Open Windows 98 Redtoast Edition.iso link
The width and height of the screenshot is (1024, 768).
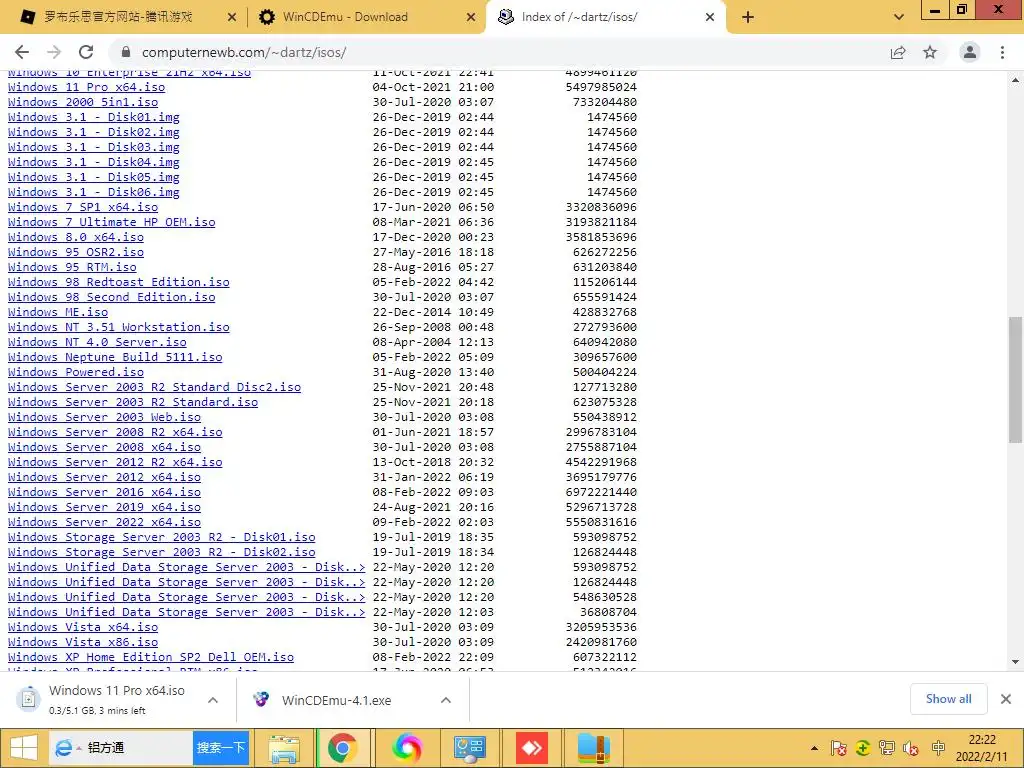click(119, 282)
